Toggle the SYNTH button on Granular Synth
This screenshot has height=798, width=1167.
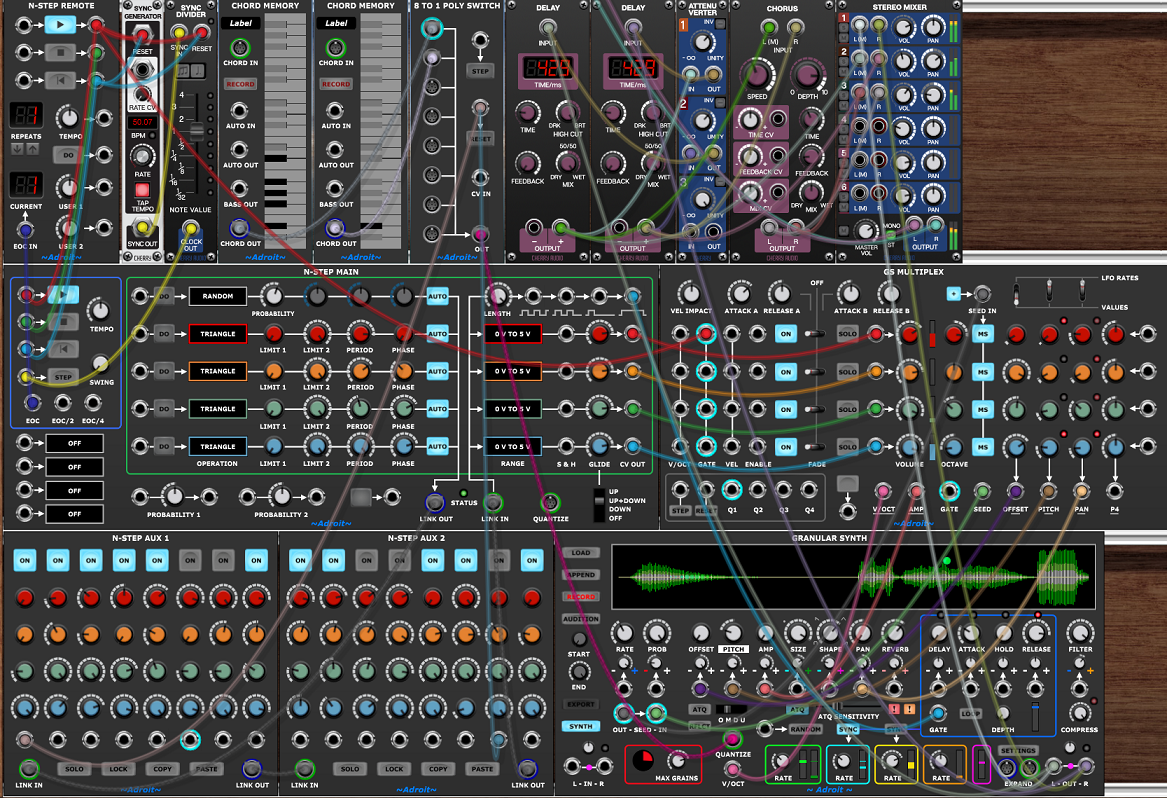[x=581, y=727]
